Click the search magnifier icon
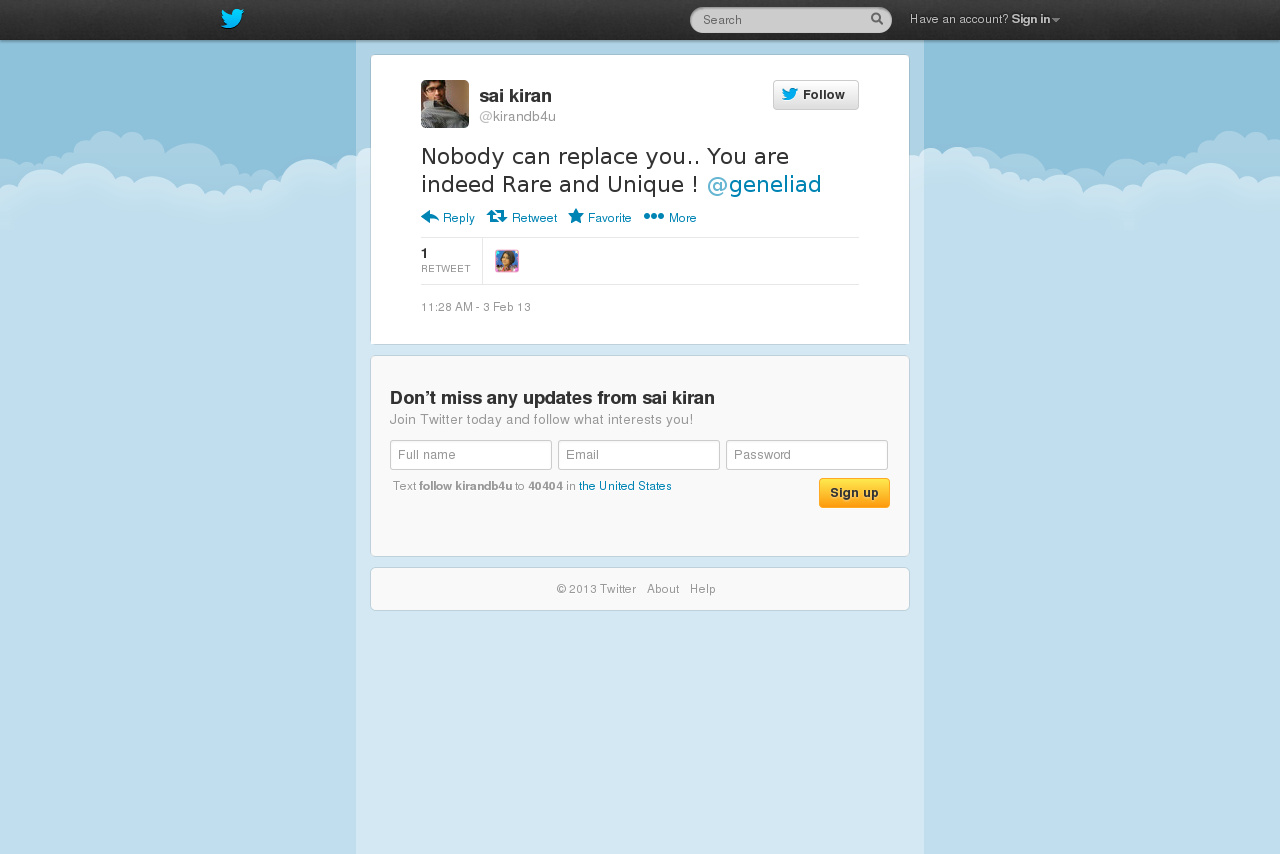This screenshot has height=854, width=1280. [877, 19]
